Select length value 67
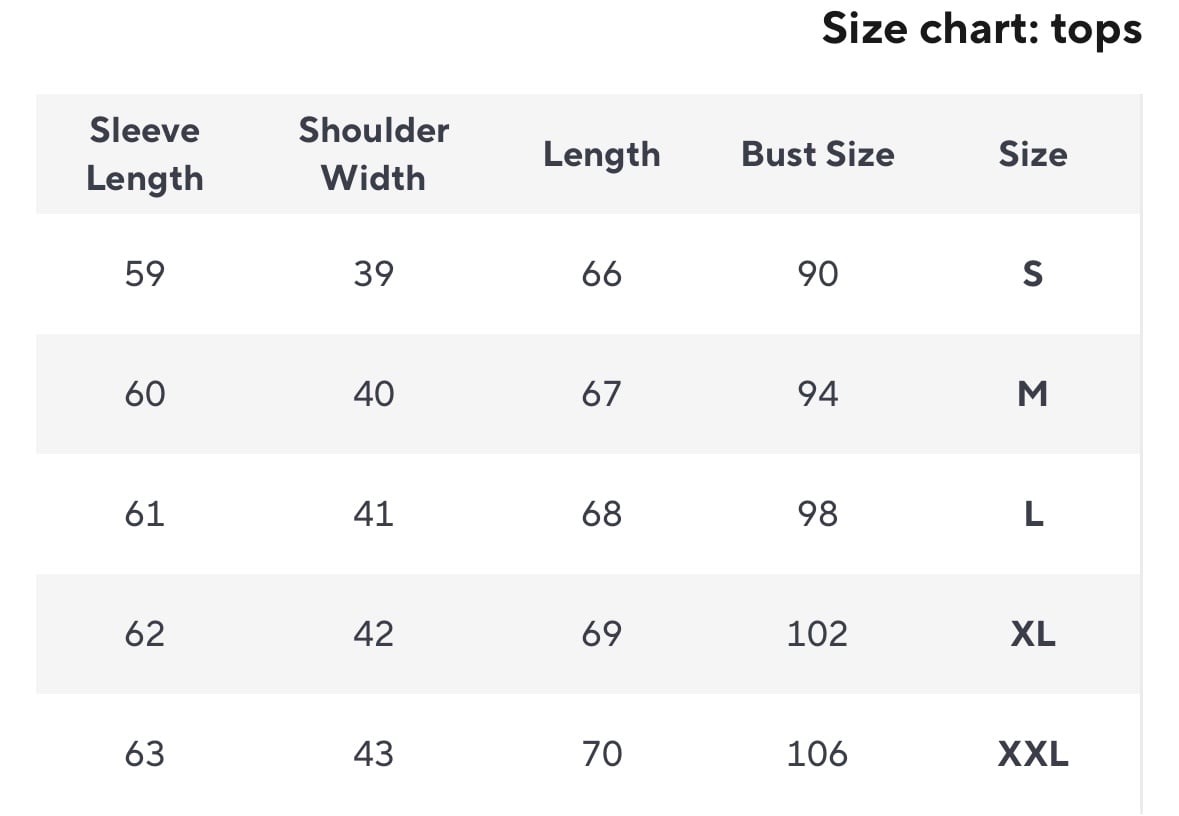The height and width of the screenshot is (816, 1179). coord(601,394)
